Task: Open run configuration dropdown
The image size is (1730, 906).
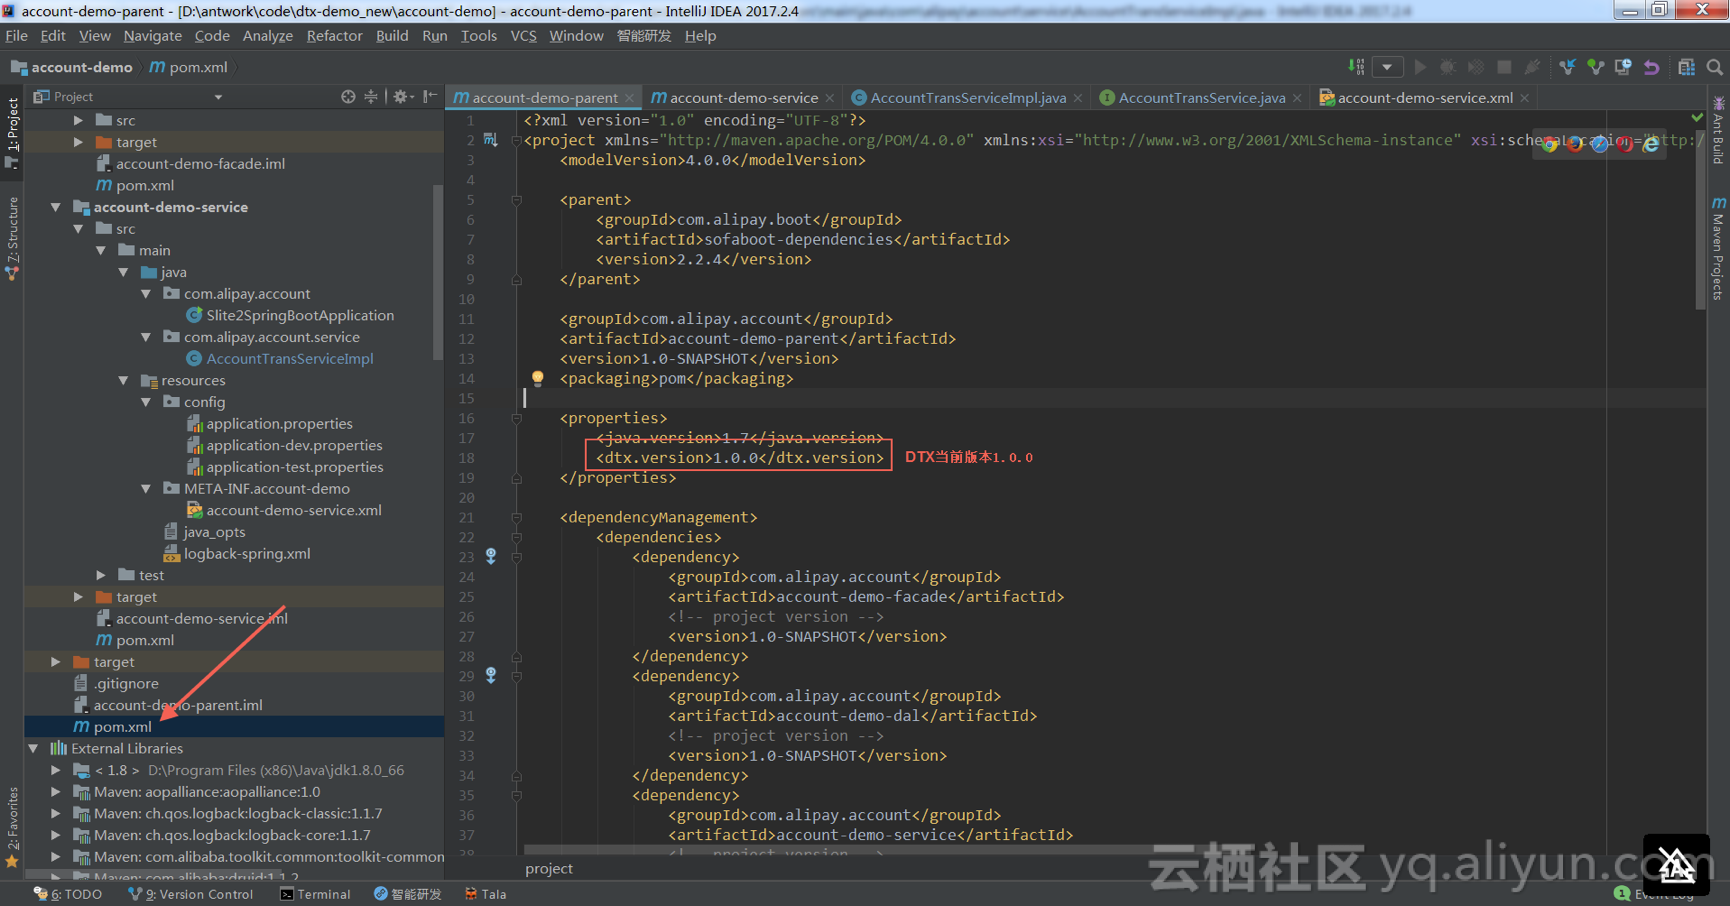Action: tap(1387, 67)
